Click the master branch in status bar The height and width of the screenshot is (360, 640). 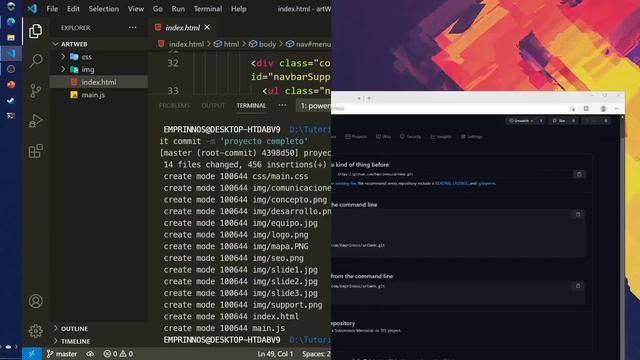(62, 354)
